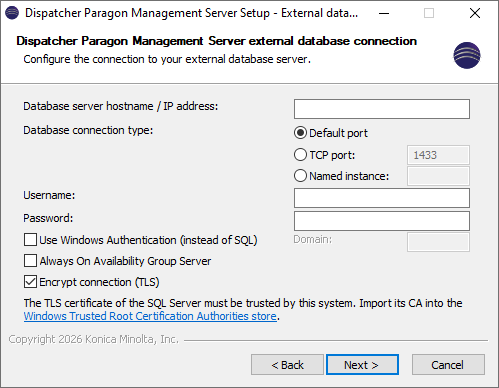
Task: Click the 'Database server hostname / IP address:' label
Action: coord(120,106)
